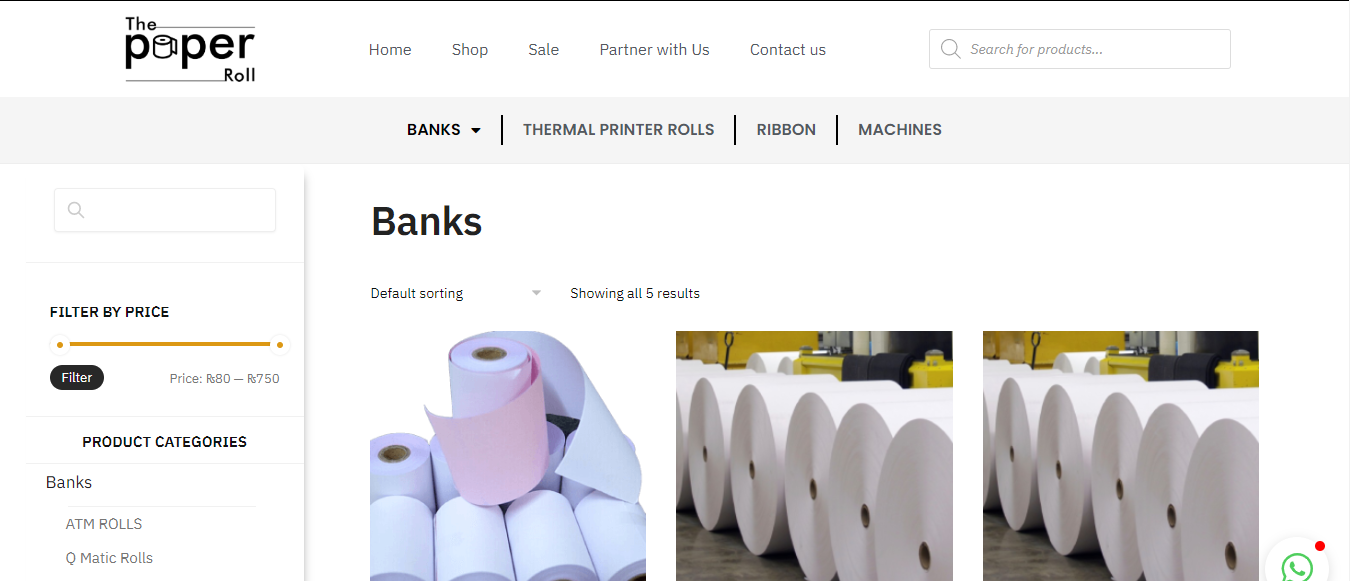Image resolution: width=1350 pixels, height=581 pixels.
Task: Select THERMAL PRINTER ROLLS category
Action: (x=619, y=130)
